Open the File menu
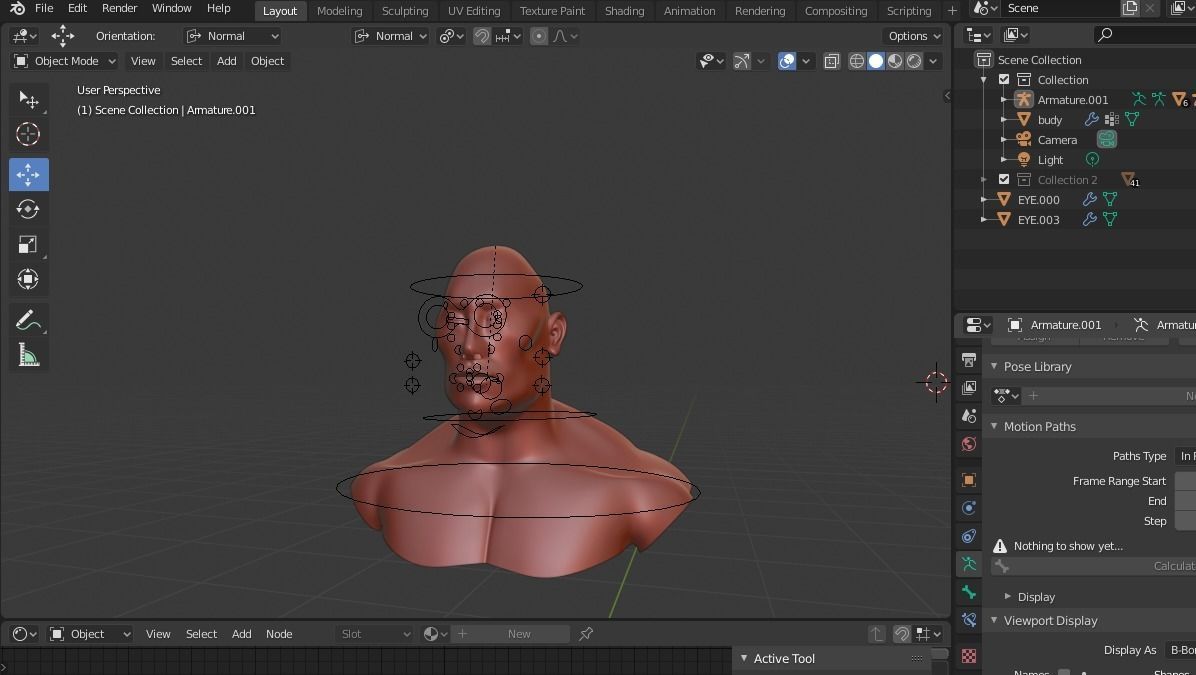1196x675 pixels. pos(44,8)
